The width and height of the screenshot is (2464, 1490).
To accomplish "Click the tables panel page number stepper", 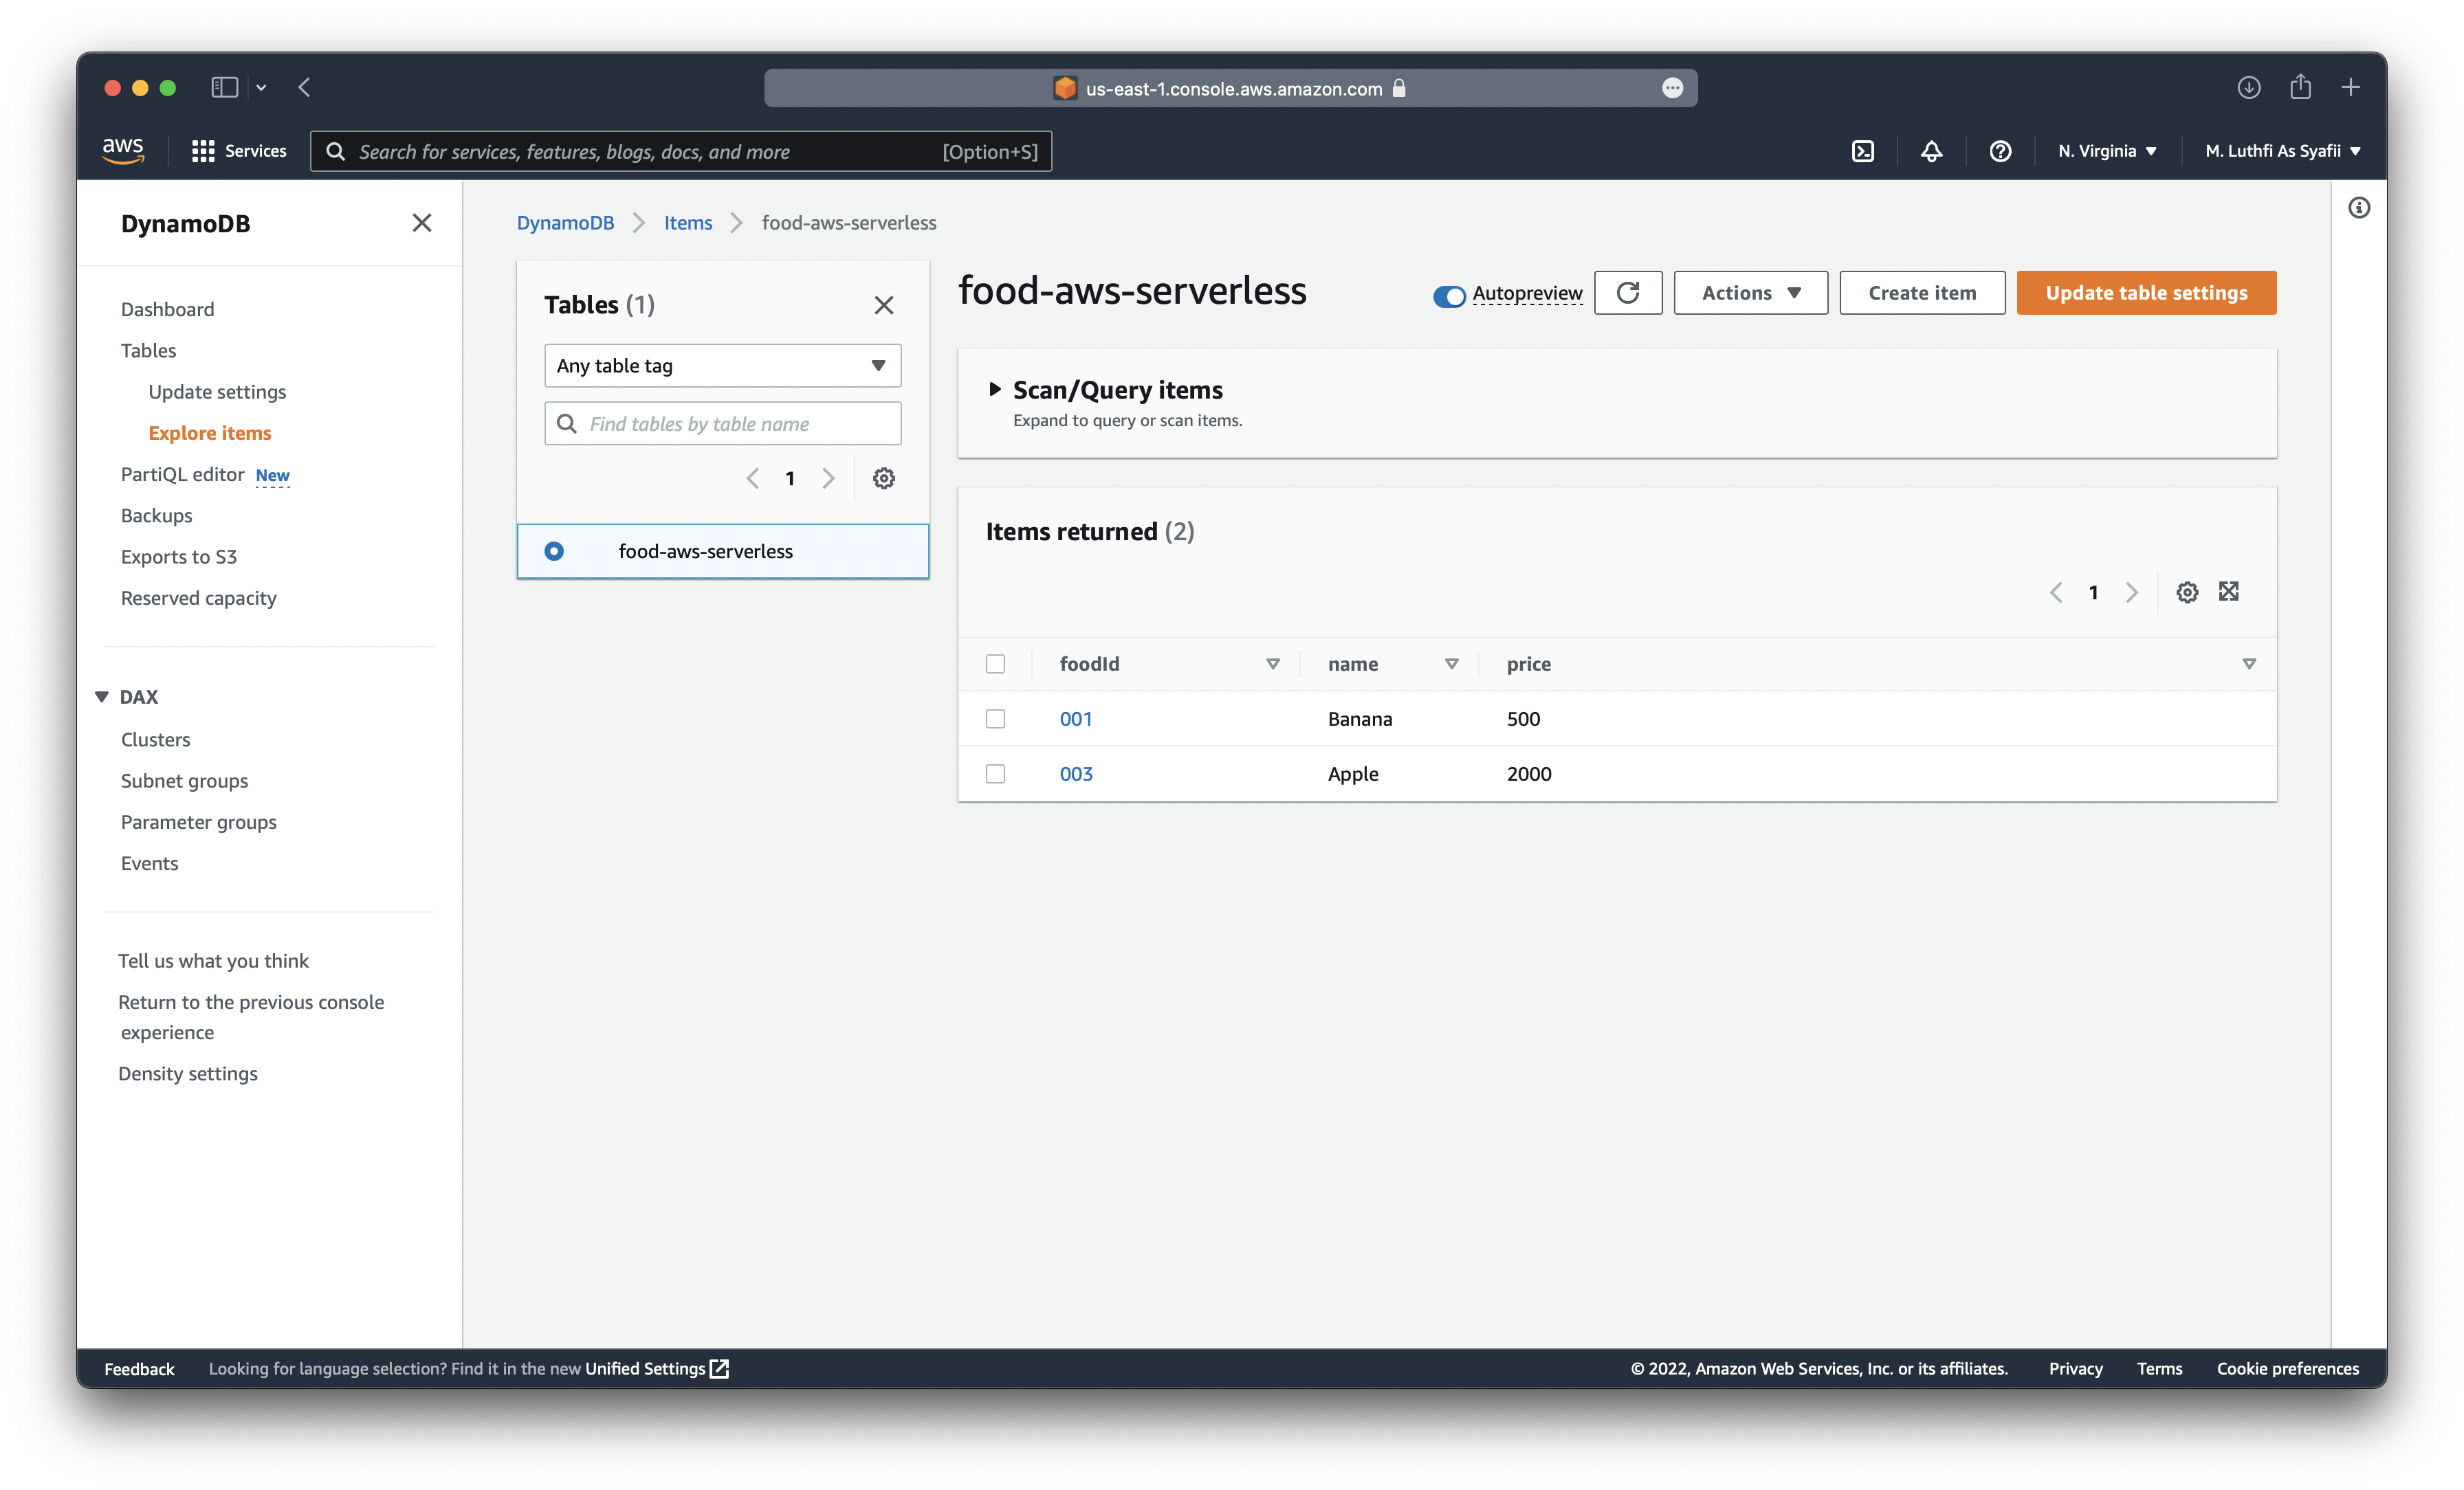I will 789,477.
